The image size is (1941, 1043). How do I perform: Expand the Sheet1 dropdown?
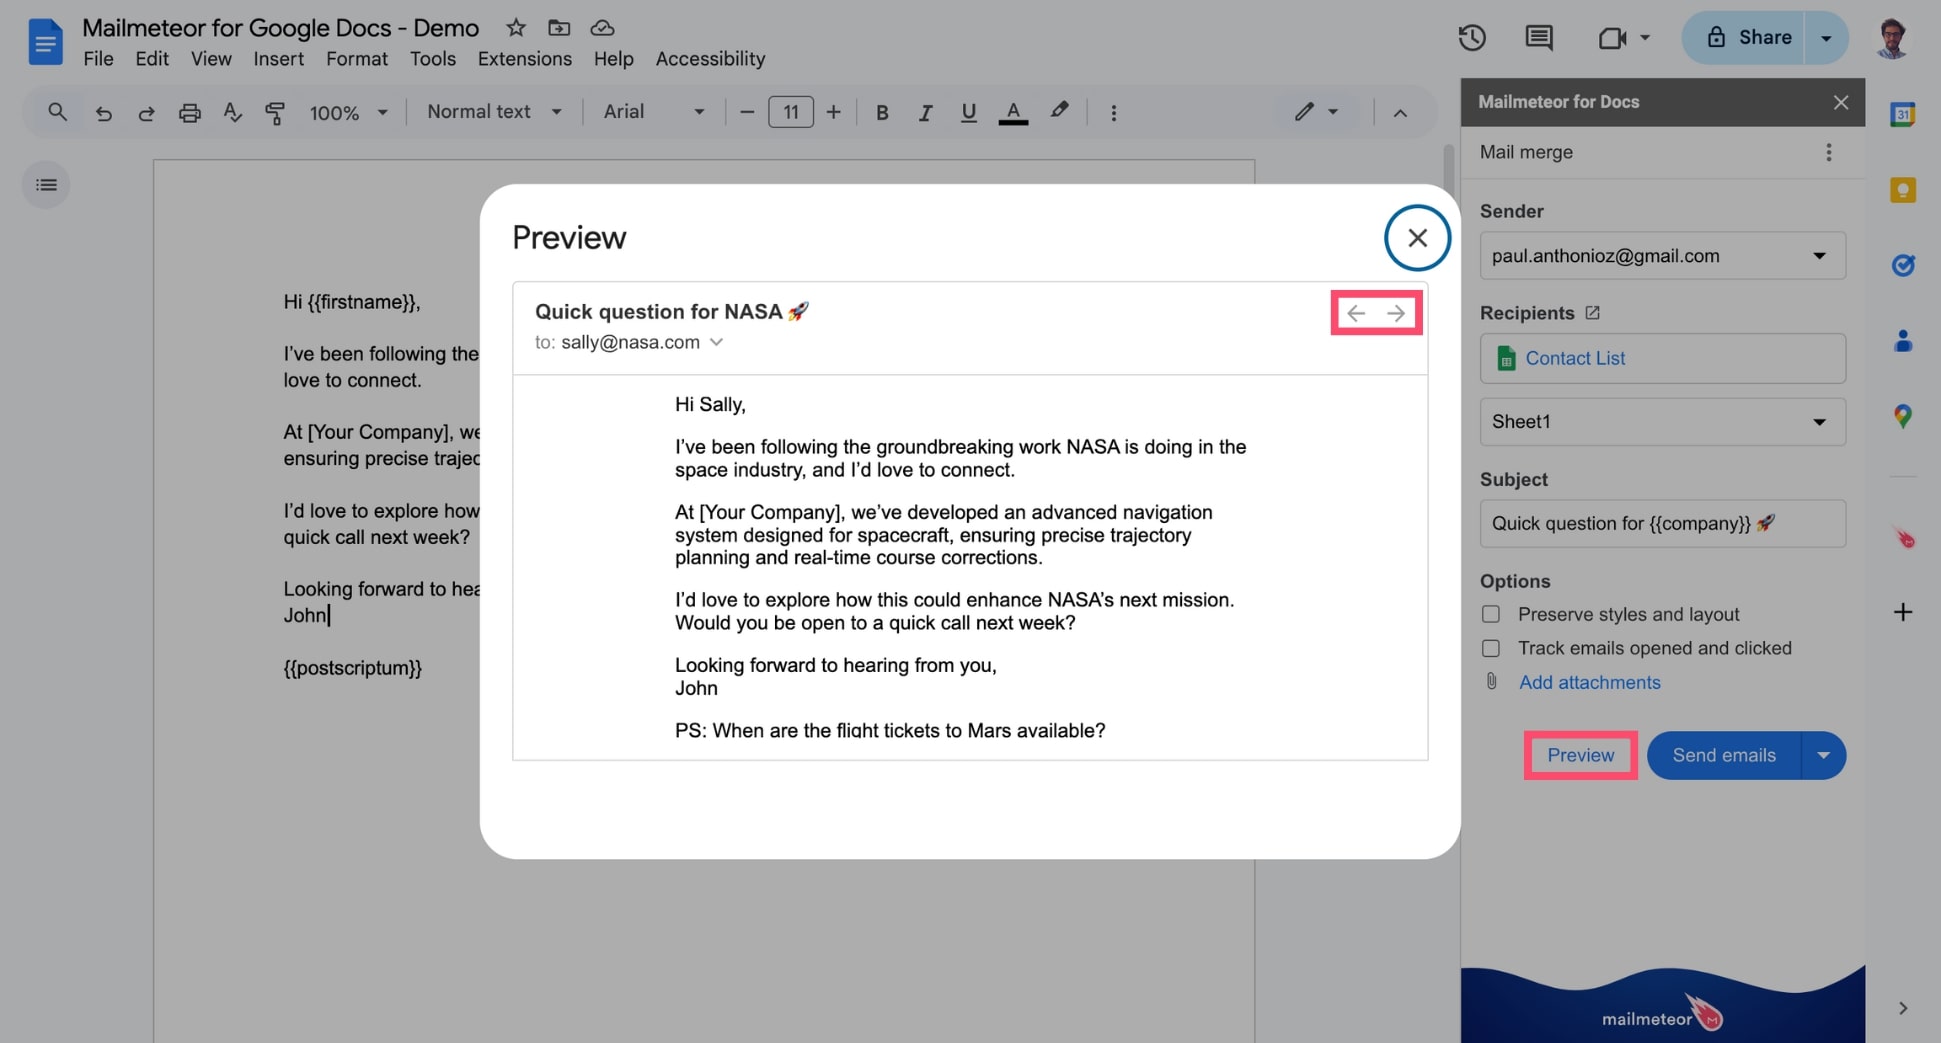point(1663,422)
